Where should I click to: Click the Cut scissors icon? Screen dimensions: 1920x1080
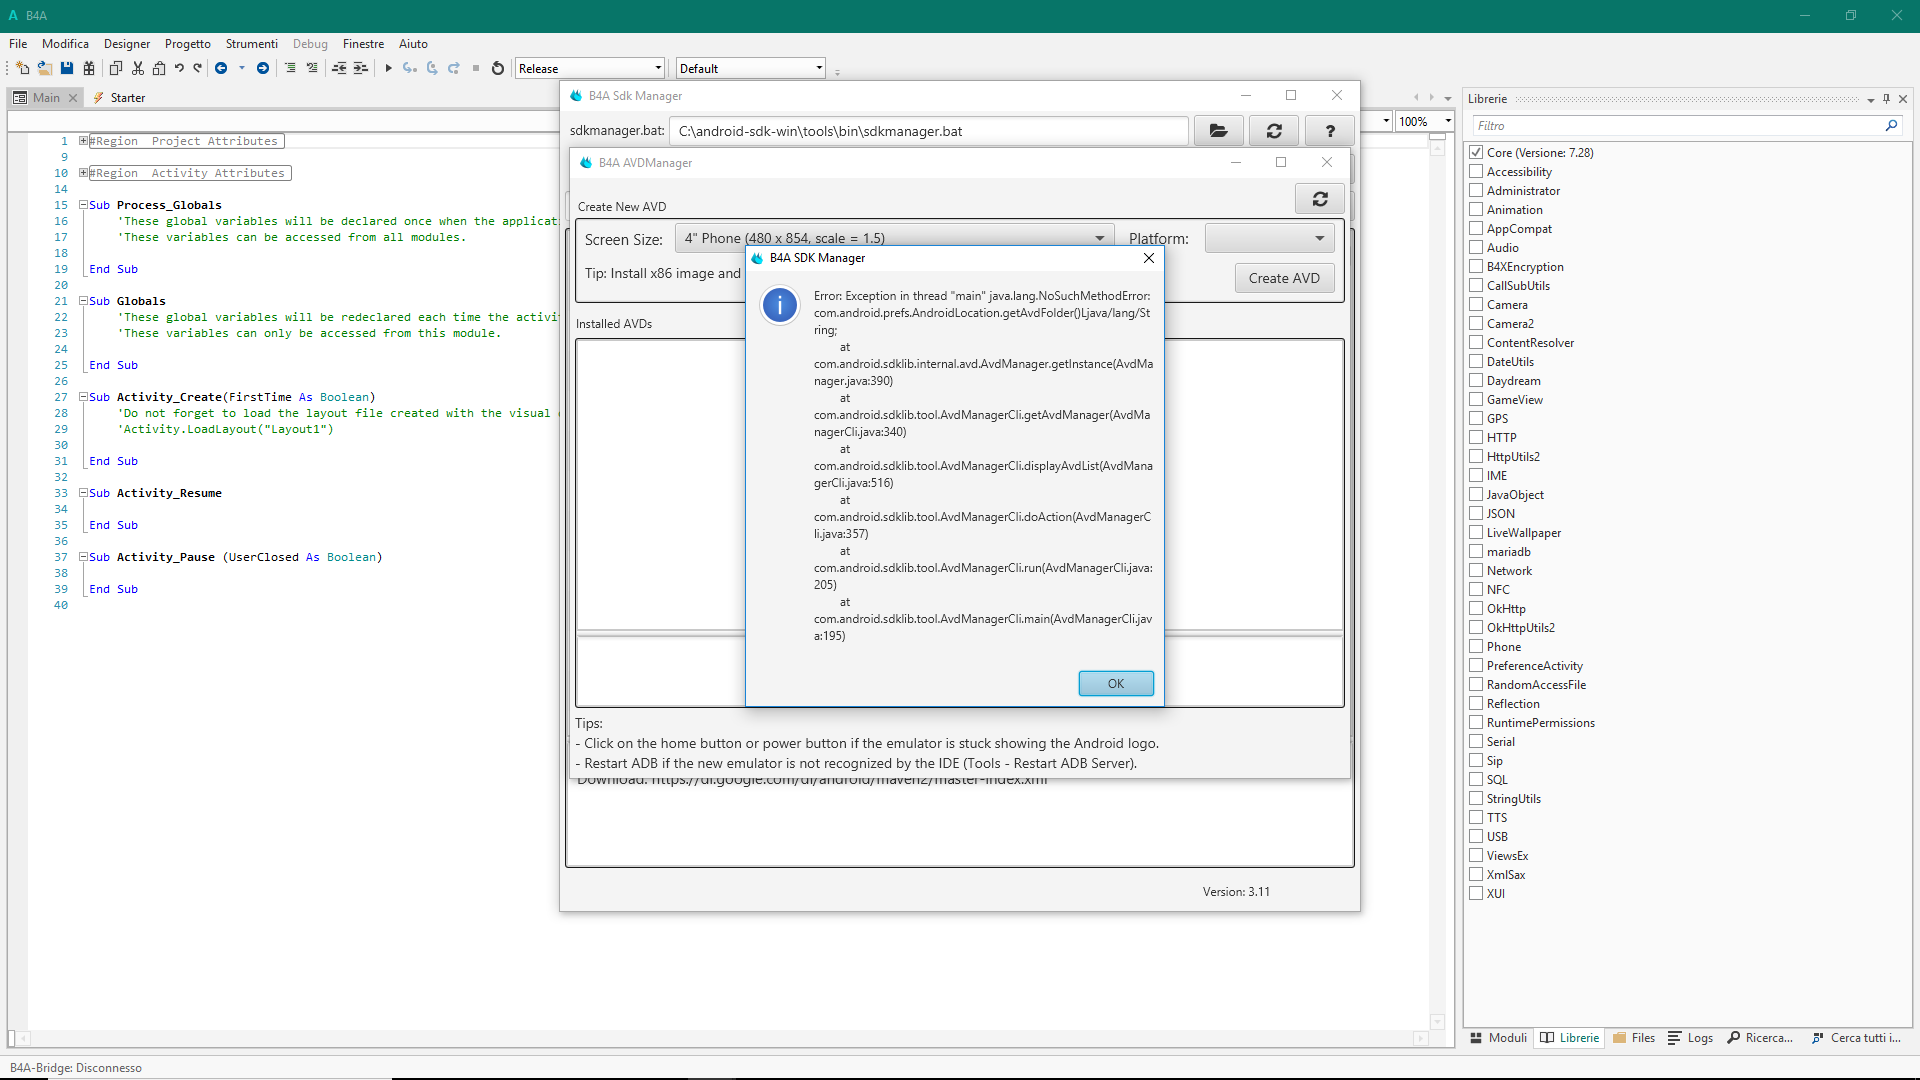(138, 69)
